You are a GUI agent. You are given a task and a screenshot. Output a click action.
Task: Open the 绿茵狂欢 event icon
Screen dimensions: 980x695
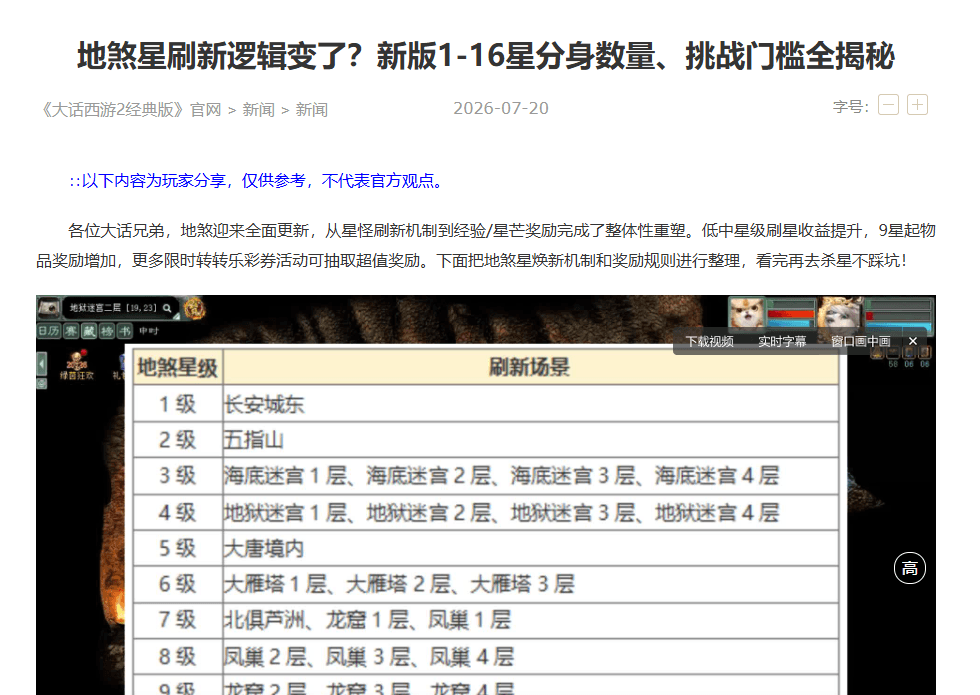(x=77, y=365)
